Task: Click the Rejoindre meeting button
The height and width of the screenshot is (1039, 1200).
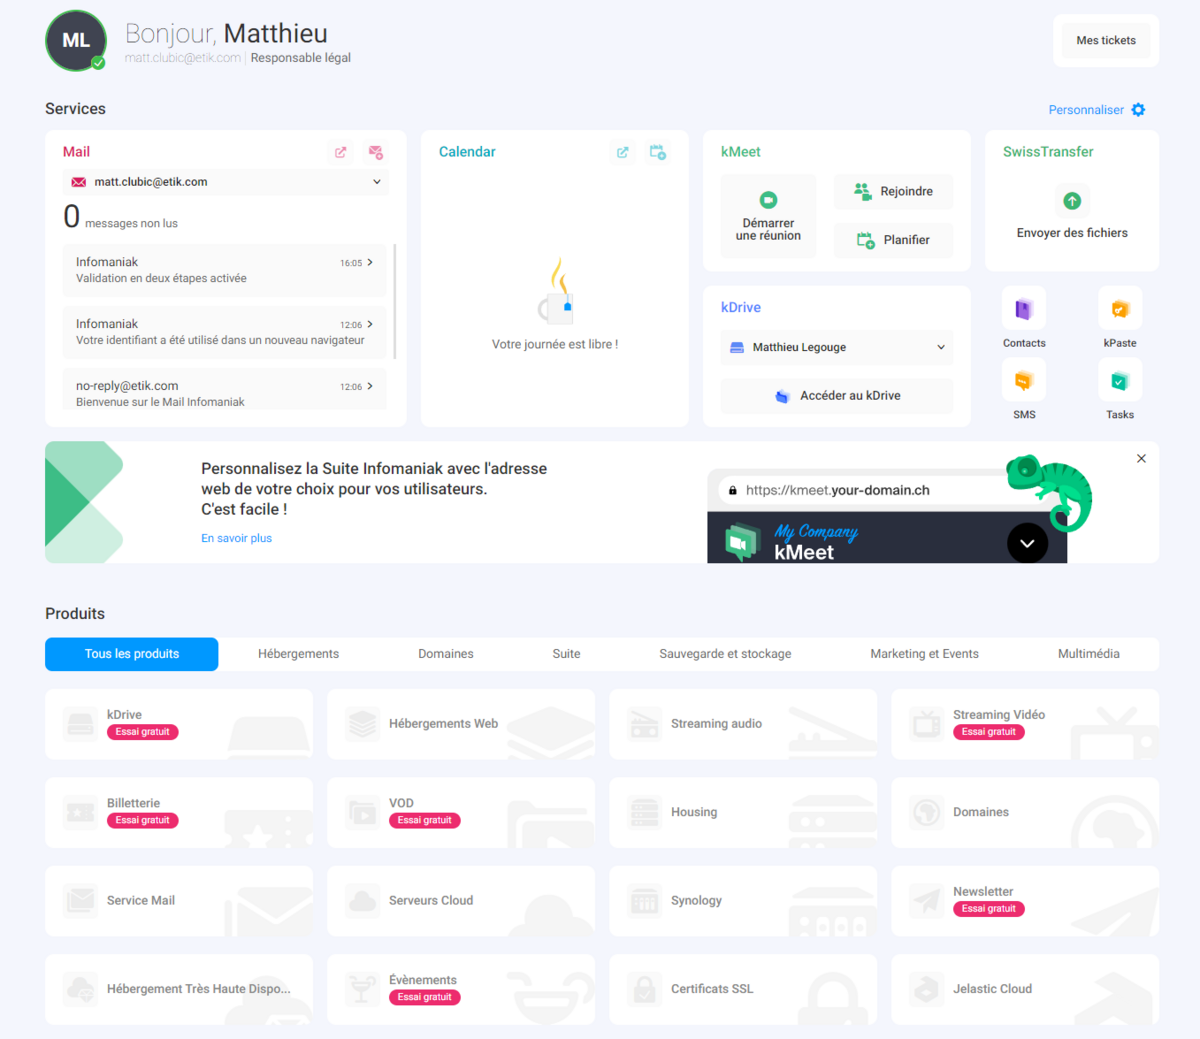Action: [x=893, y=191]
